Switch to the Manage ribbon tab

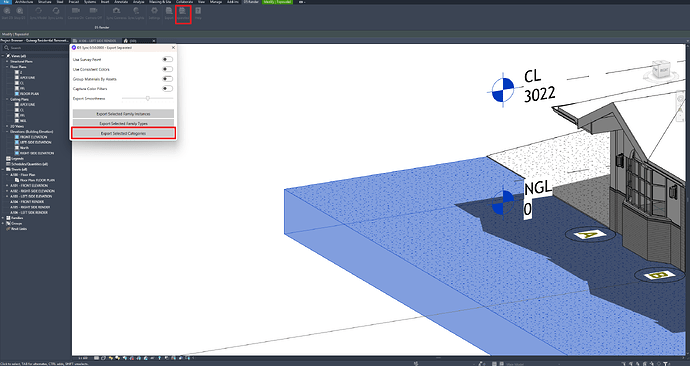pos(216,2)
